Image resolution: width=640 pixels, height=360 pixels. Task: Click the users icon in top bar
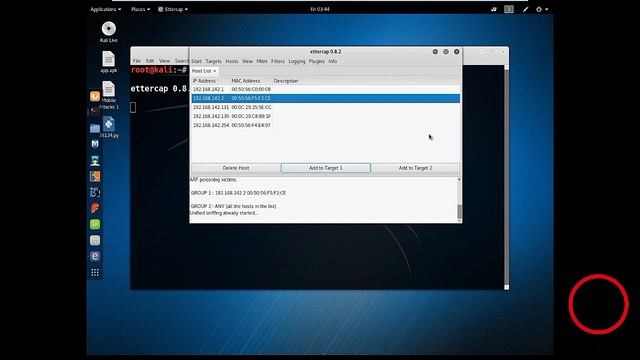click(494, 9)
